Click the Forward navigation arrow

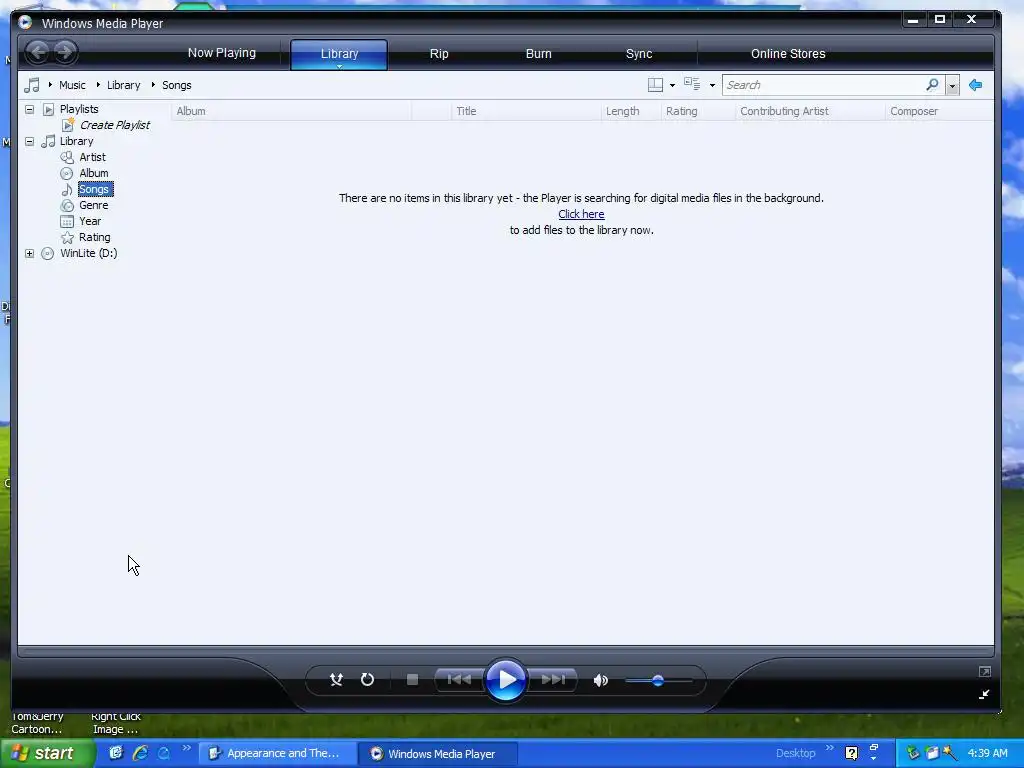pos(65,52)
